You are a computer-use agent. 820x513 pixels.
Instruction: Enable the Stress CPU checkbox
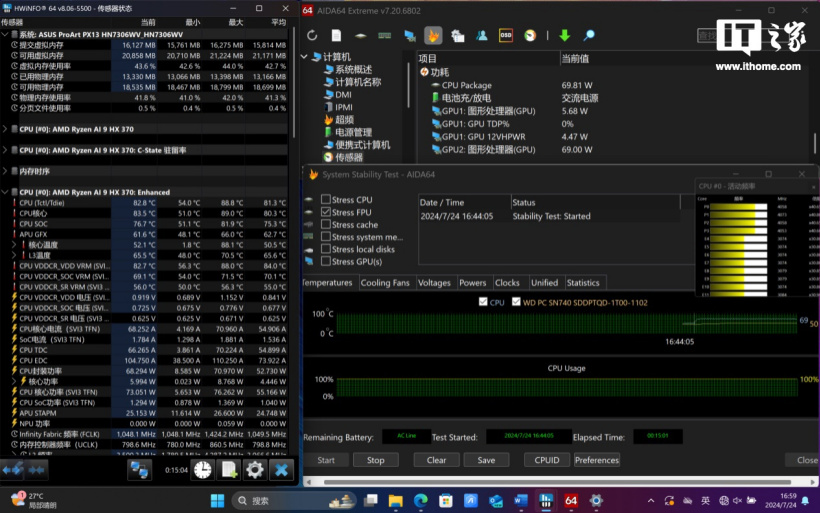[x=325, y=200]
